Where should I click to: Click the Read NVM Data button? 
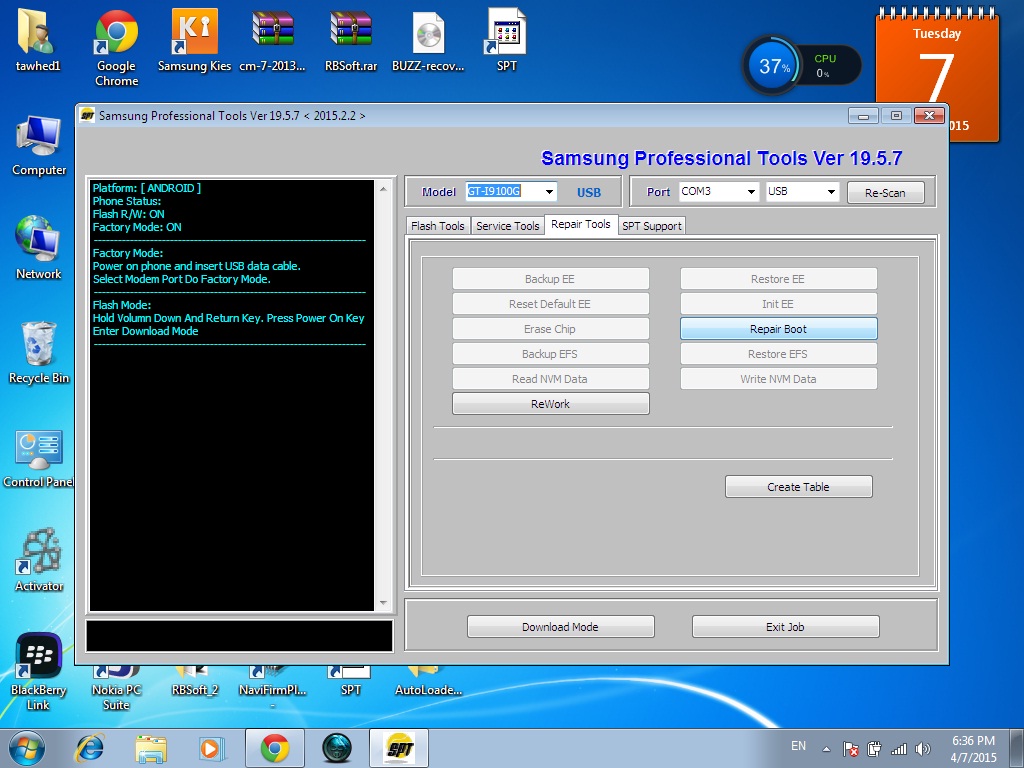point(551,379)
